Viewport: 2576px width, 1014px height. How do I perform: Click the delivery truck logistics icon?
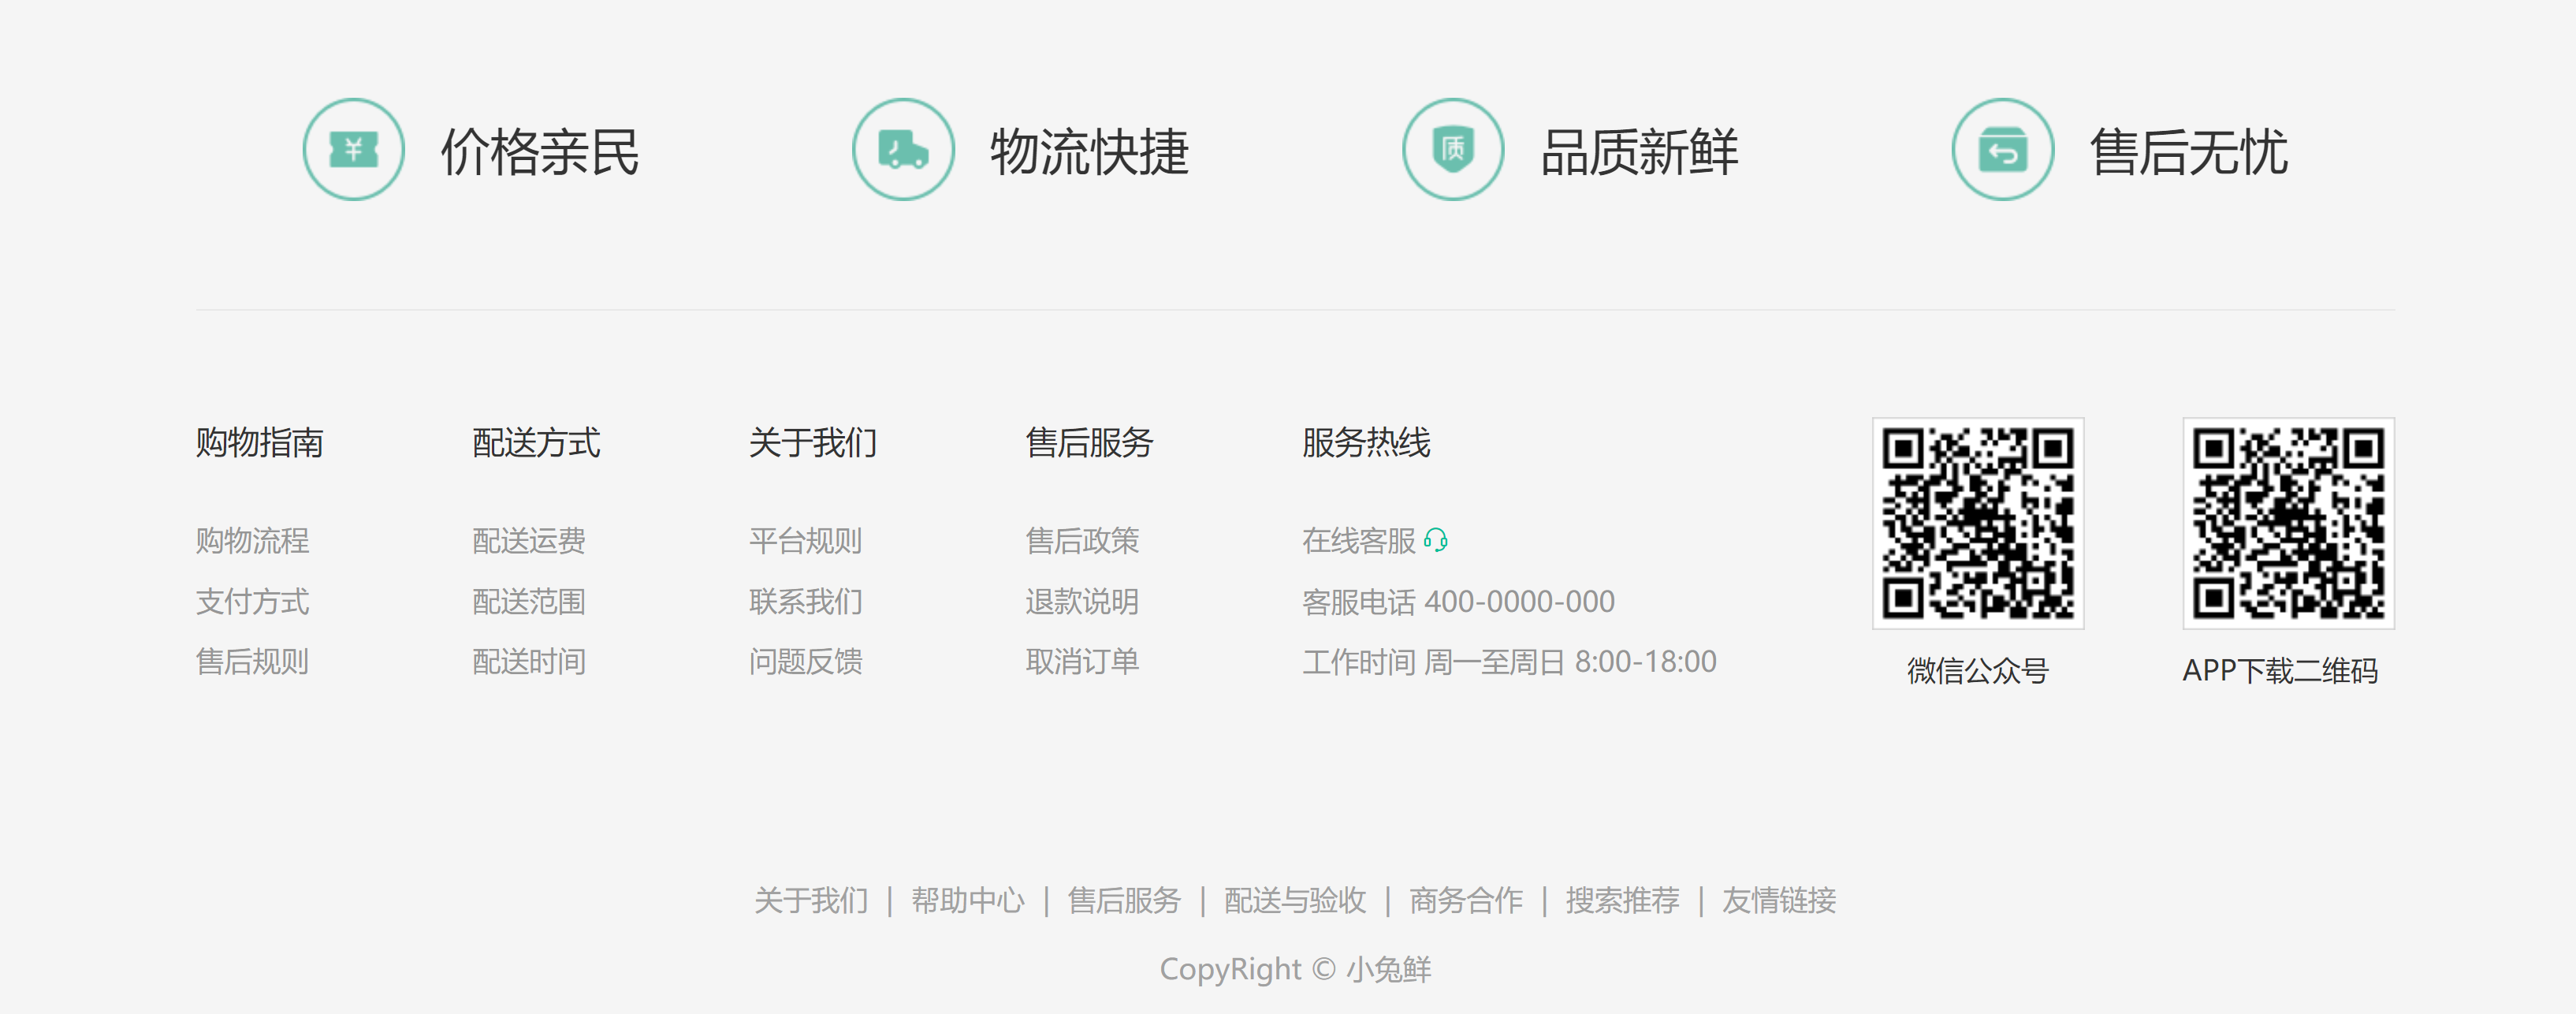pos(903,150)
